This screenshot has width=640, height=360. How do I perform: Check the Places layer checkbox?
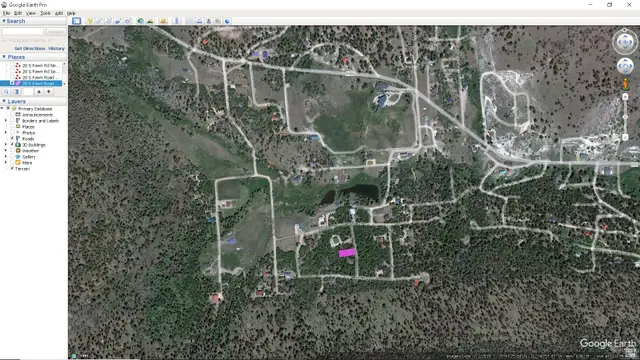(12, 127)
